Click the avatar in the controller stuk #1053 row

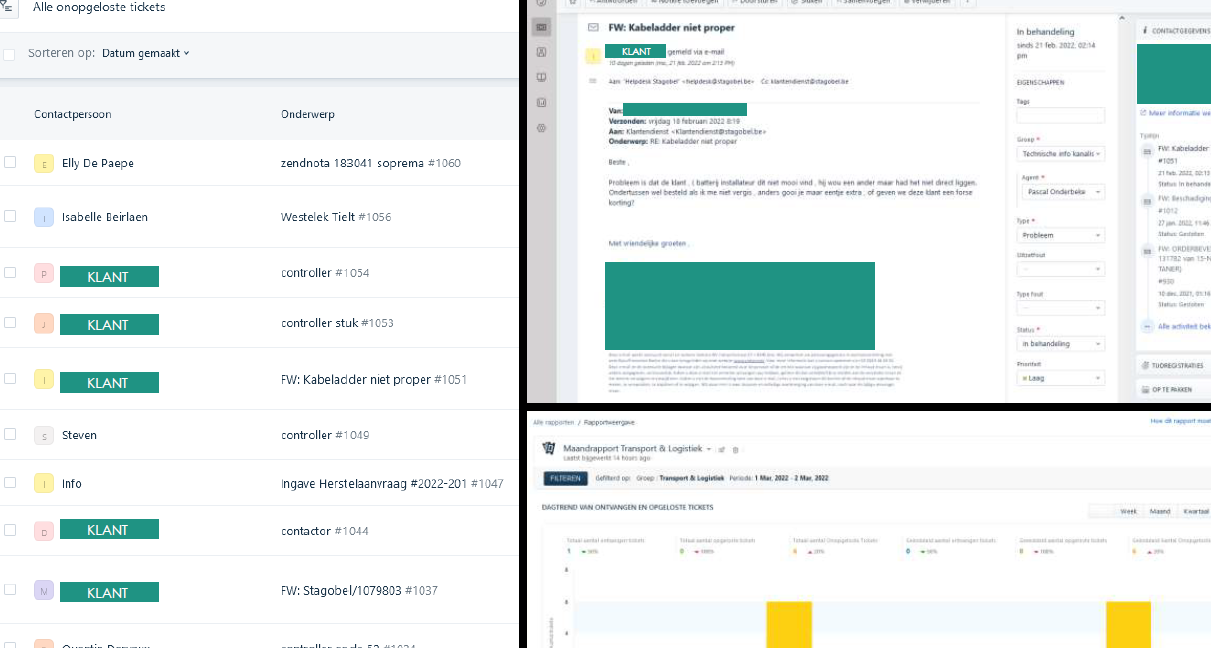pyautogui.click(x=43, y=323)
